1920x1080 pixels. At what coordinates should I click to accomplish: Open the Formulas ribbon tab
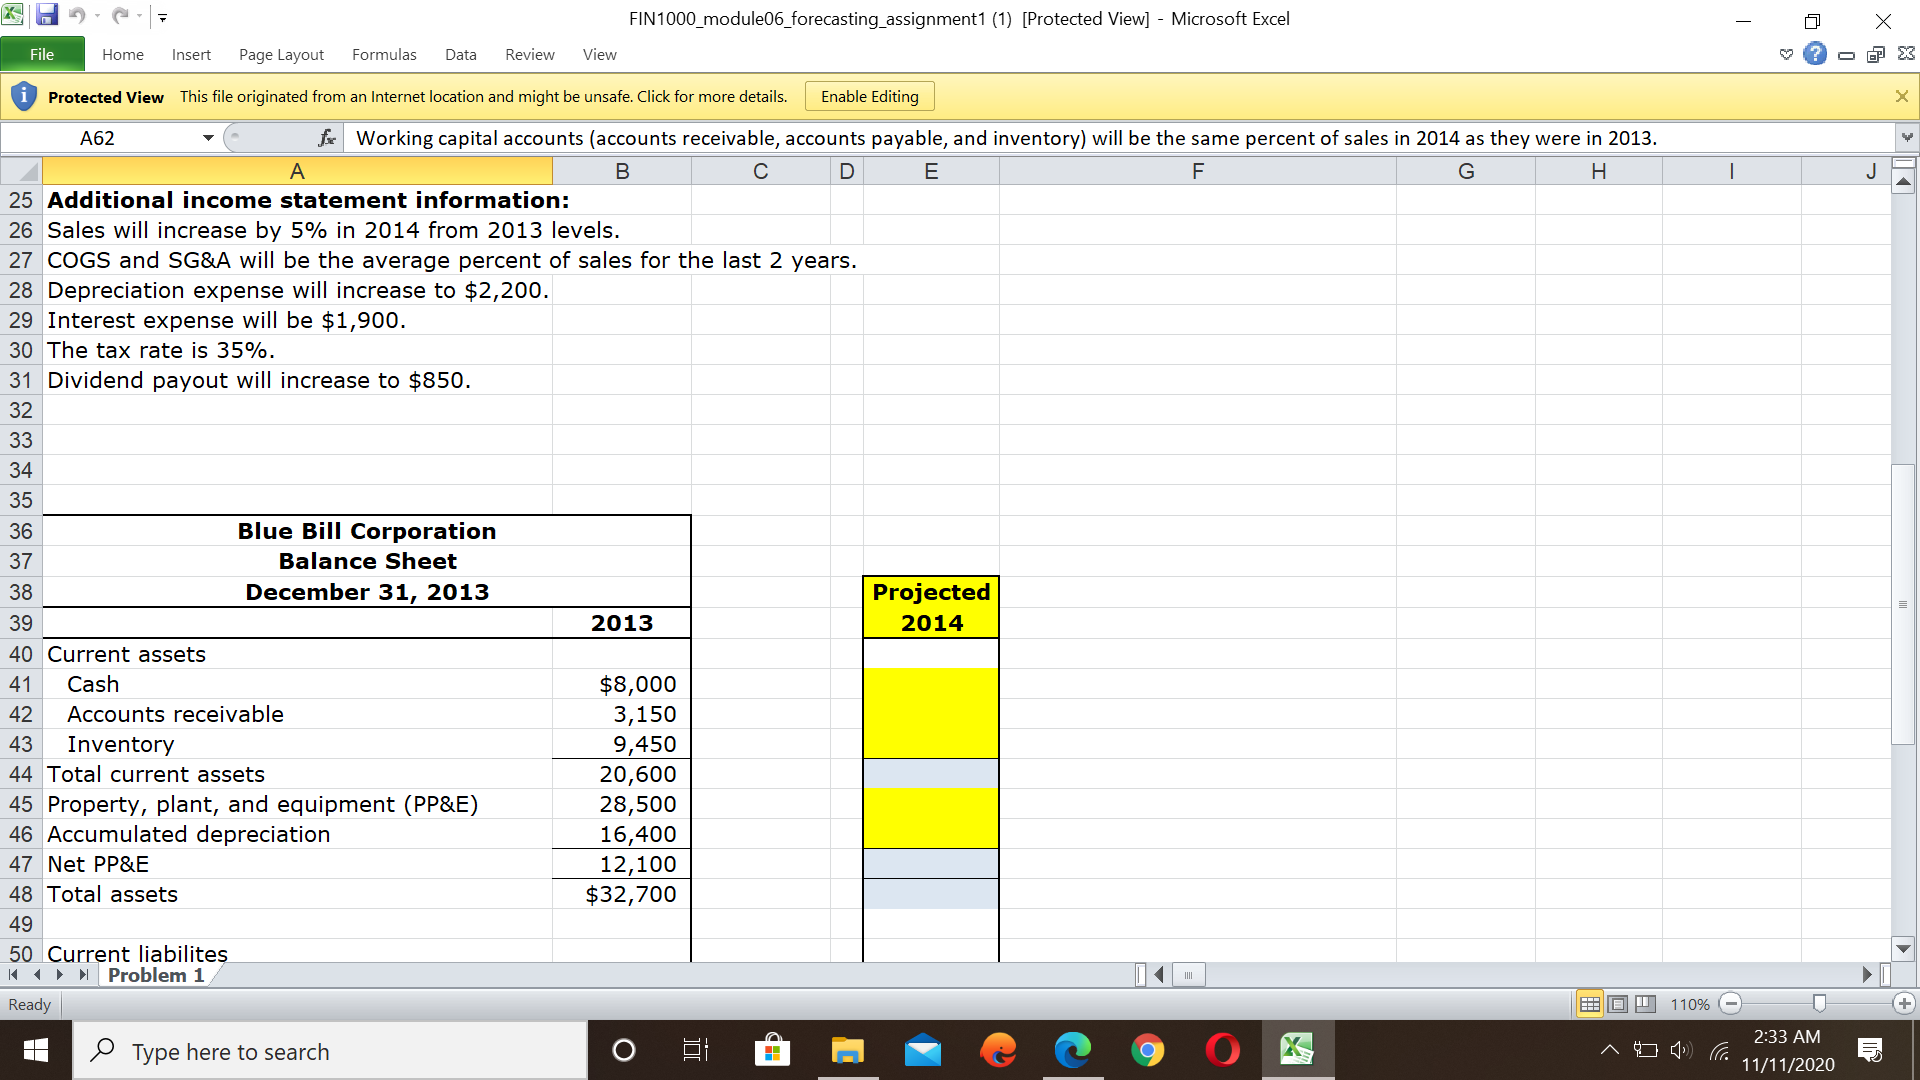click(x=384, y=54)
